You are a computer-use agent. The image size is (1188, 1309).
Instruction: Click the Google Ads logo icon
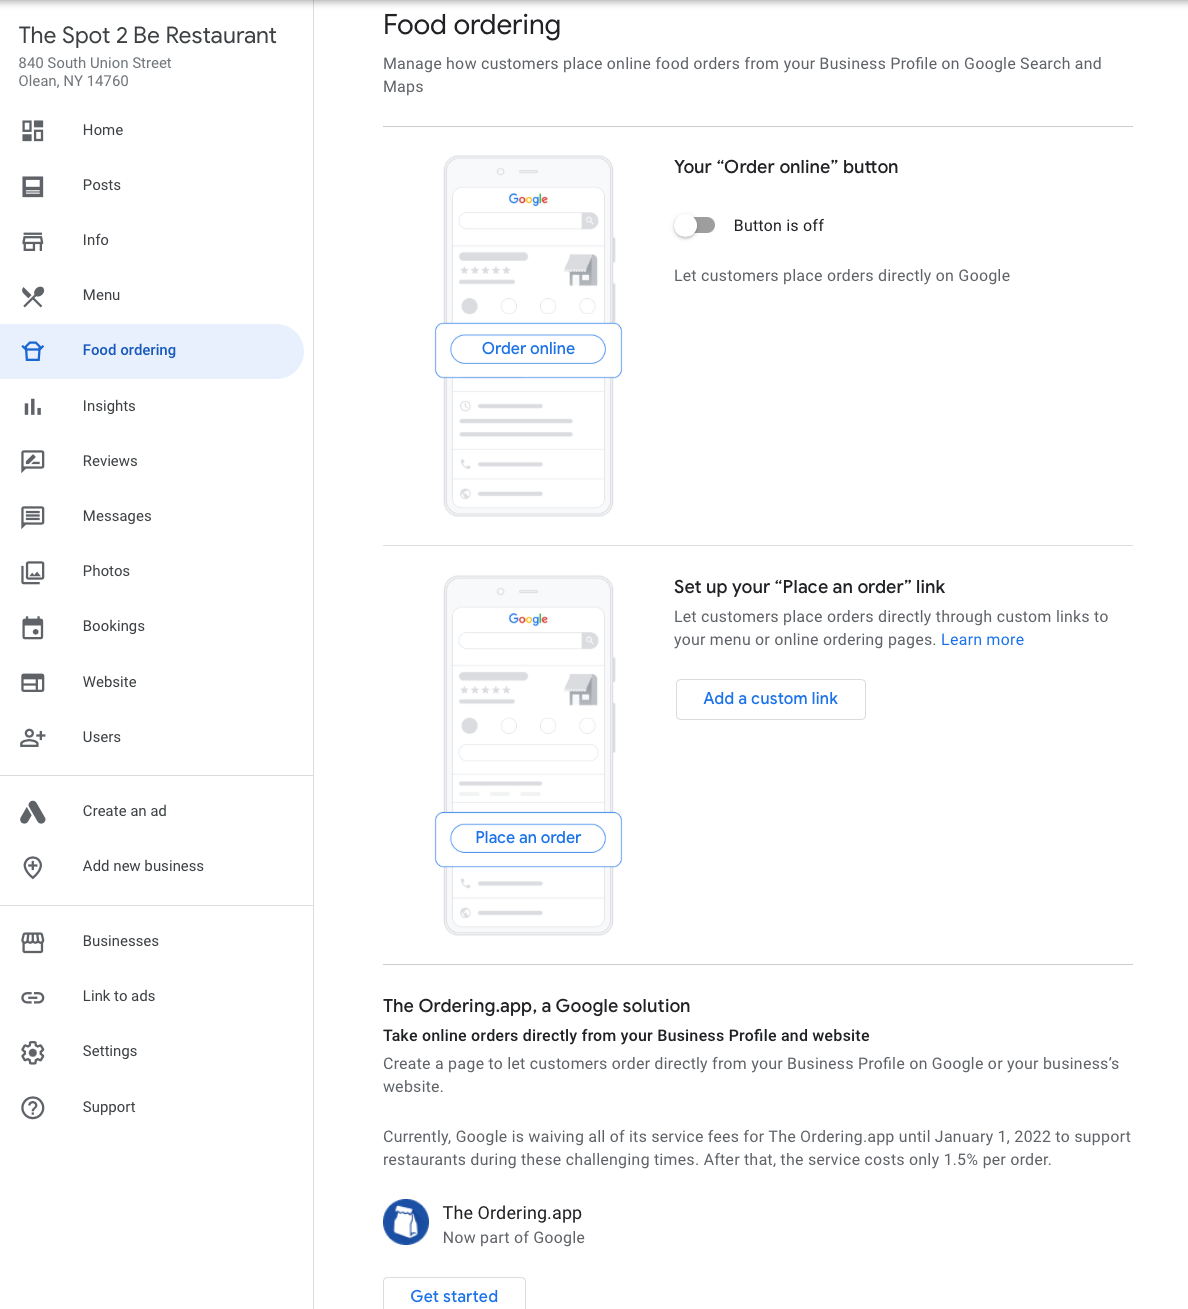33,812
